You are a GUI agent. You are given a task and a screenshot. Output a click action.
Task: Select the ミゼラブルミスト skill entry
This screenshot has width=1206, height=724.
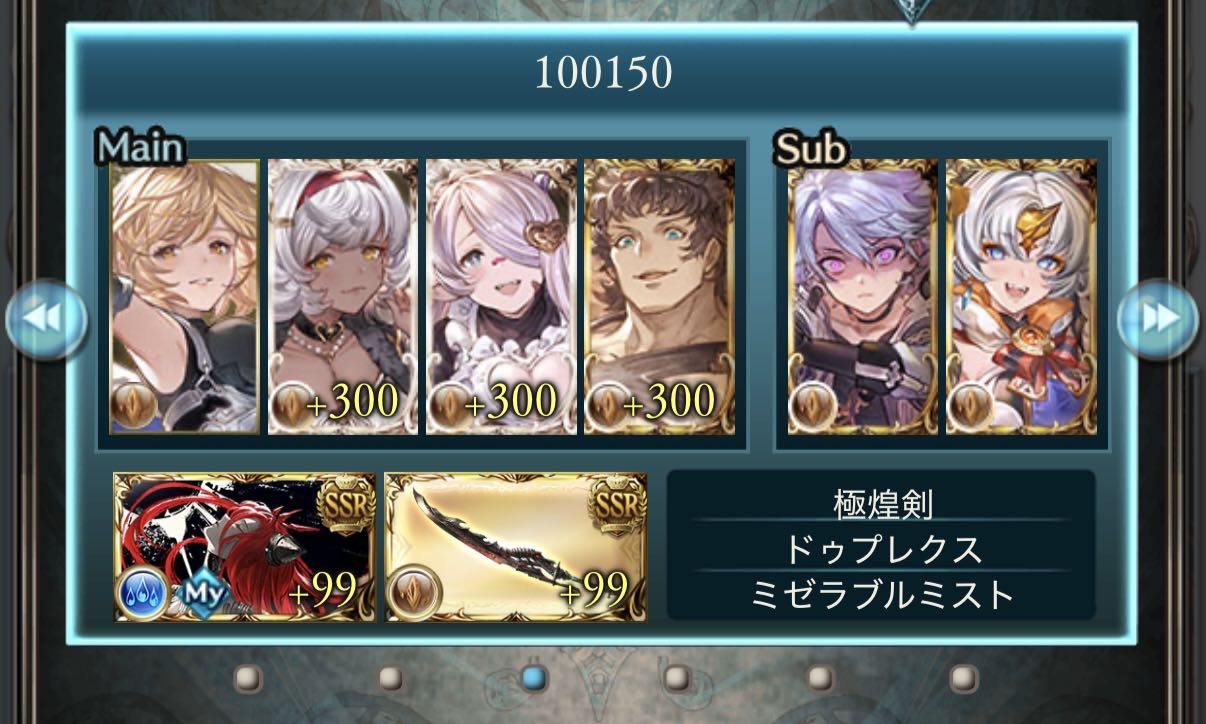tap(882, 595)
